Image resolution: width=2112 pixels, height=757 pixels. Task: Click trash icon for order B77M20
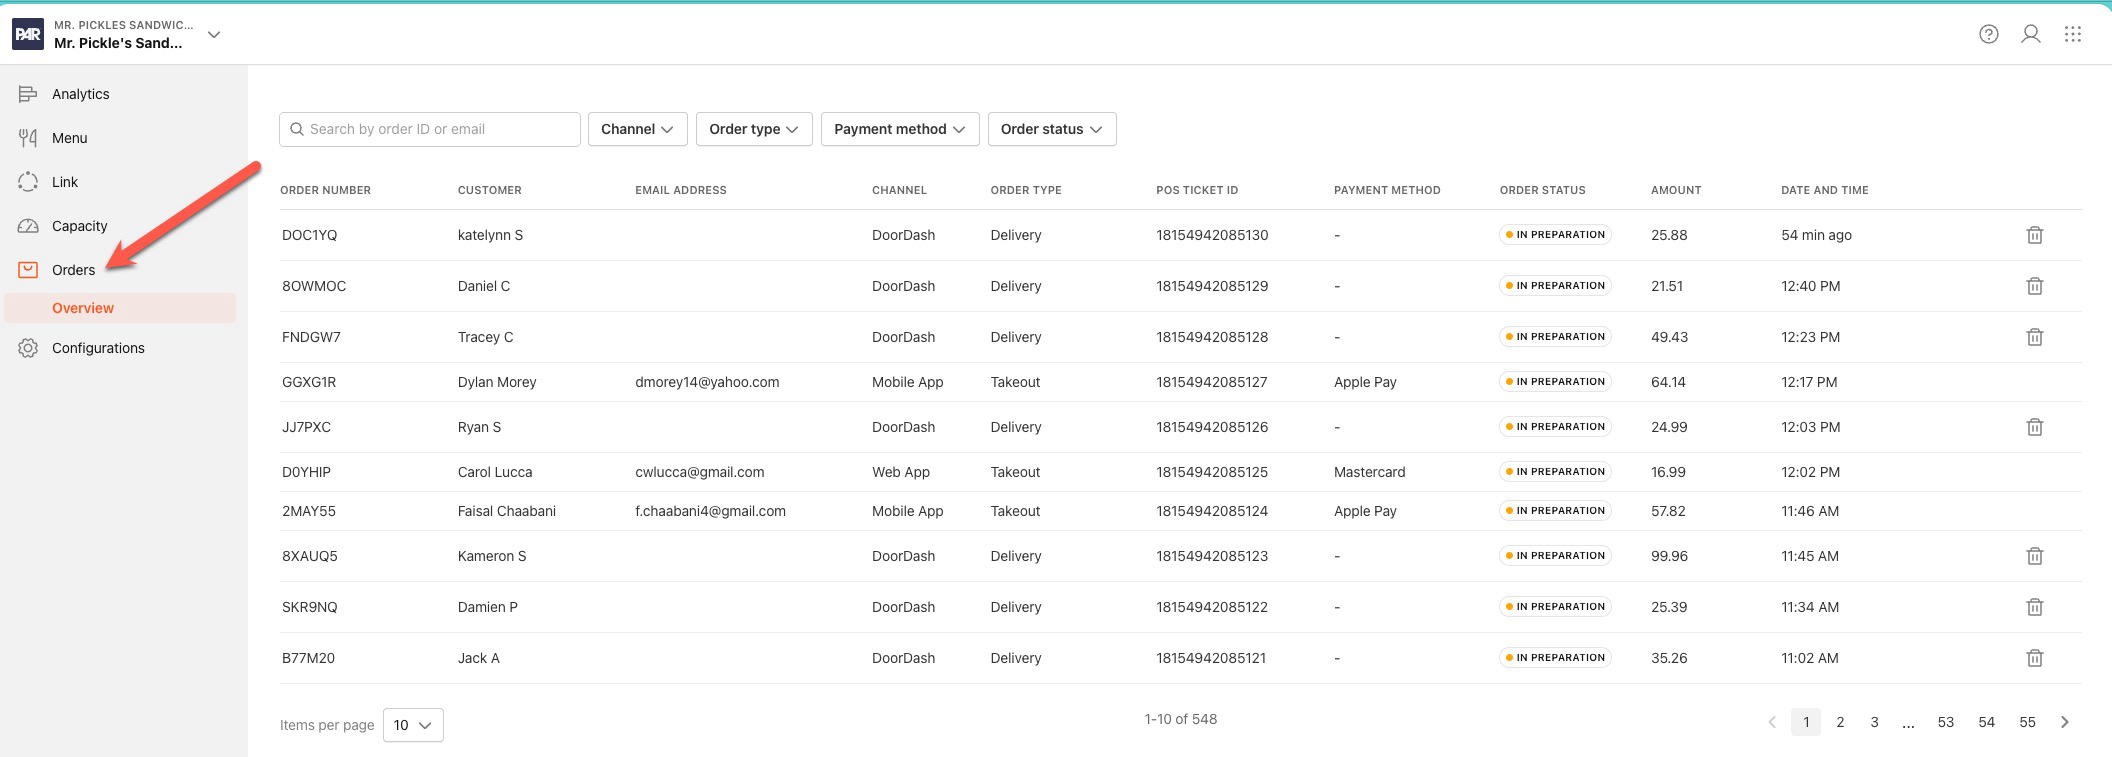click(x=2034, y=658)
